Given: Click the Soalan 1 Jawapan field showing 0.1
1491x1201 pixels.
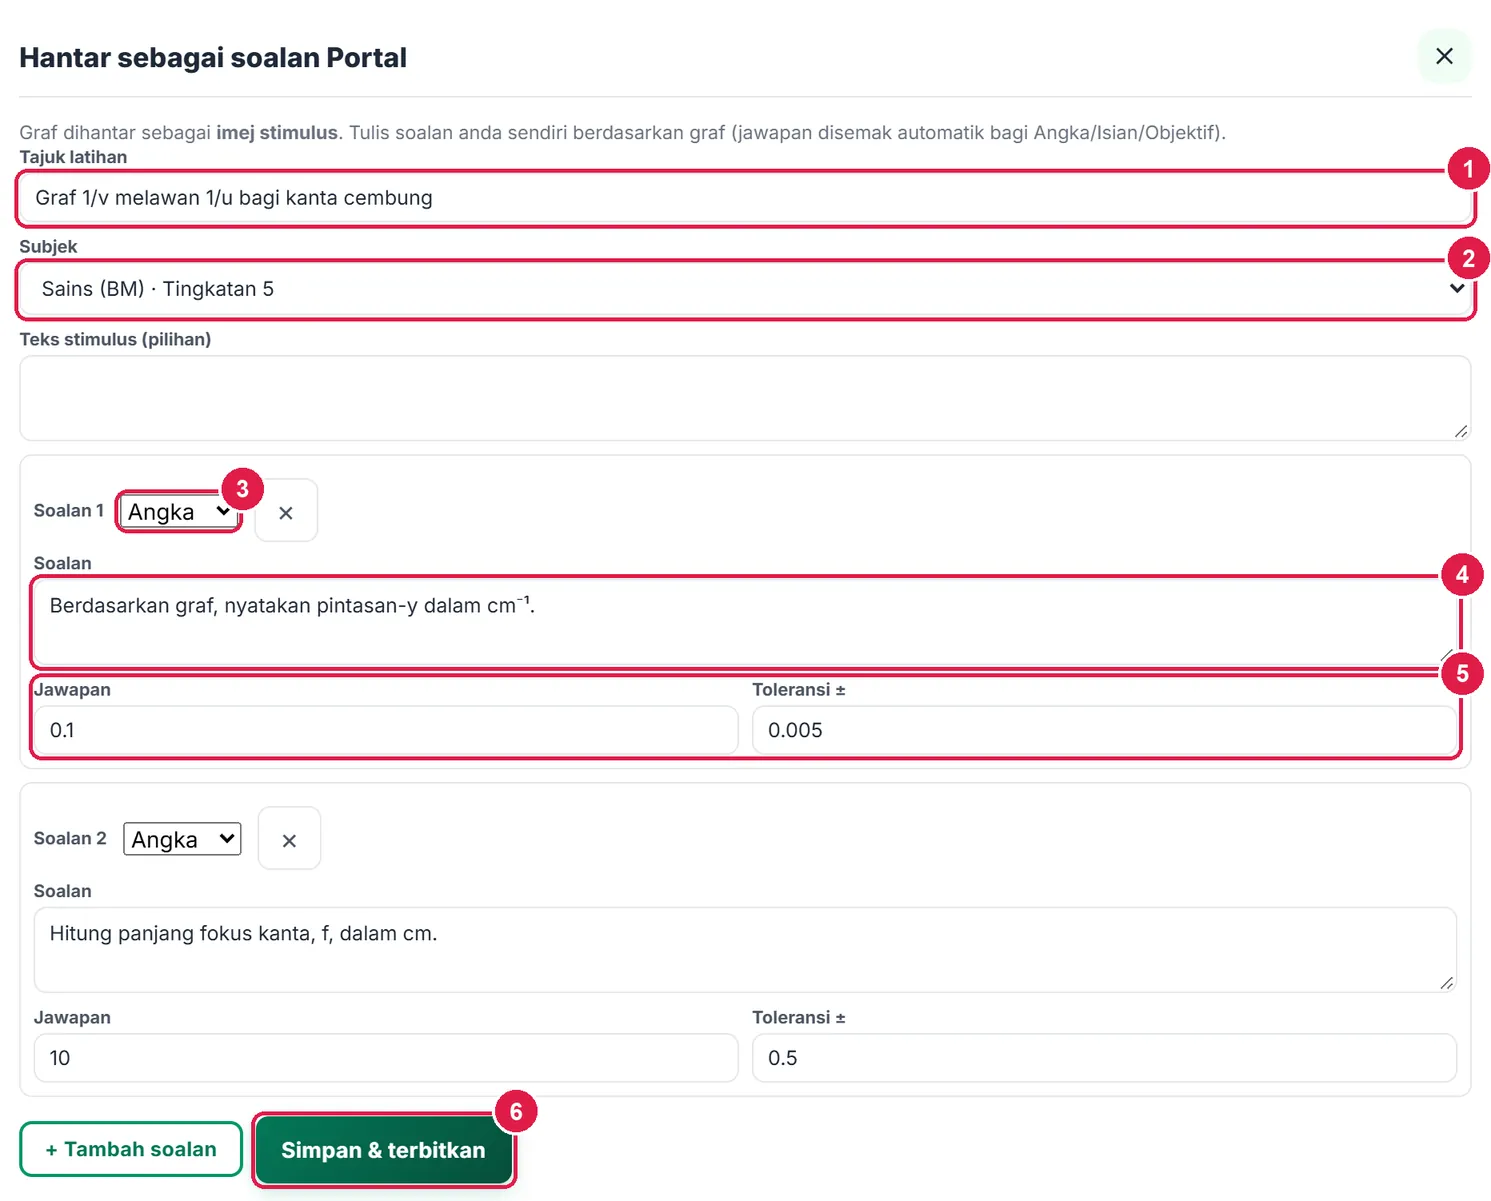Looking at the screenshot, I should click(x=386, y=730).
